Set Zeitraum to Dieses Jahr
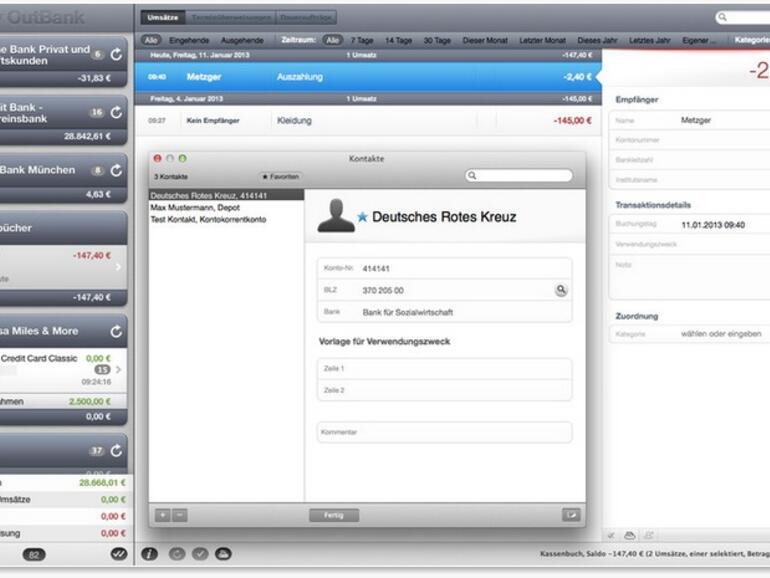The width and height of the screenshot is (770, 578). [x=597, y=40]
